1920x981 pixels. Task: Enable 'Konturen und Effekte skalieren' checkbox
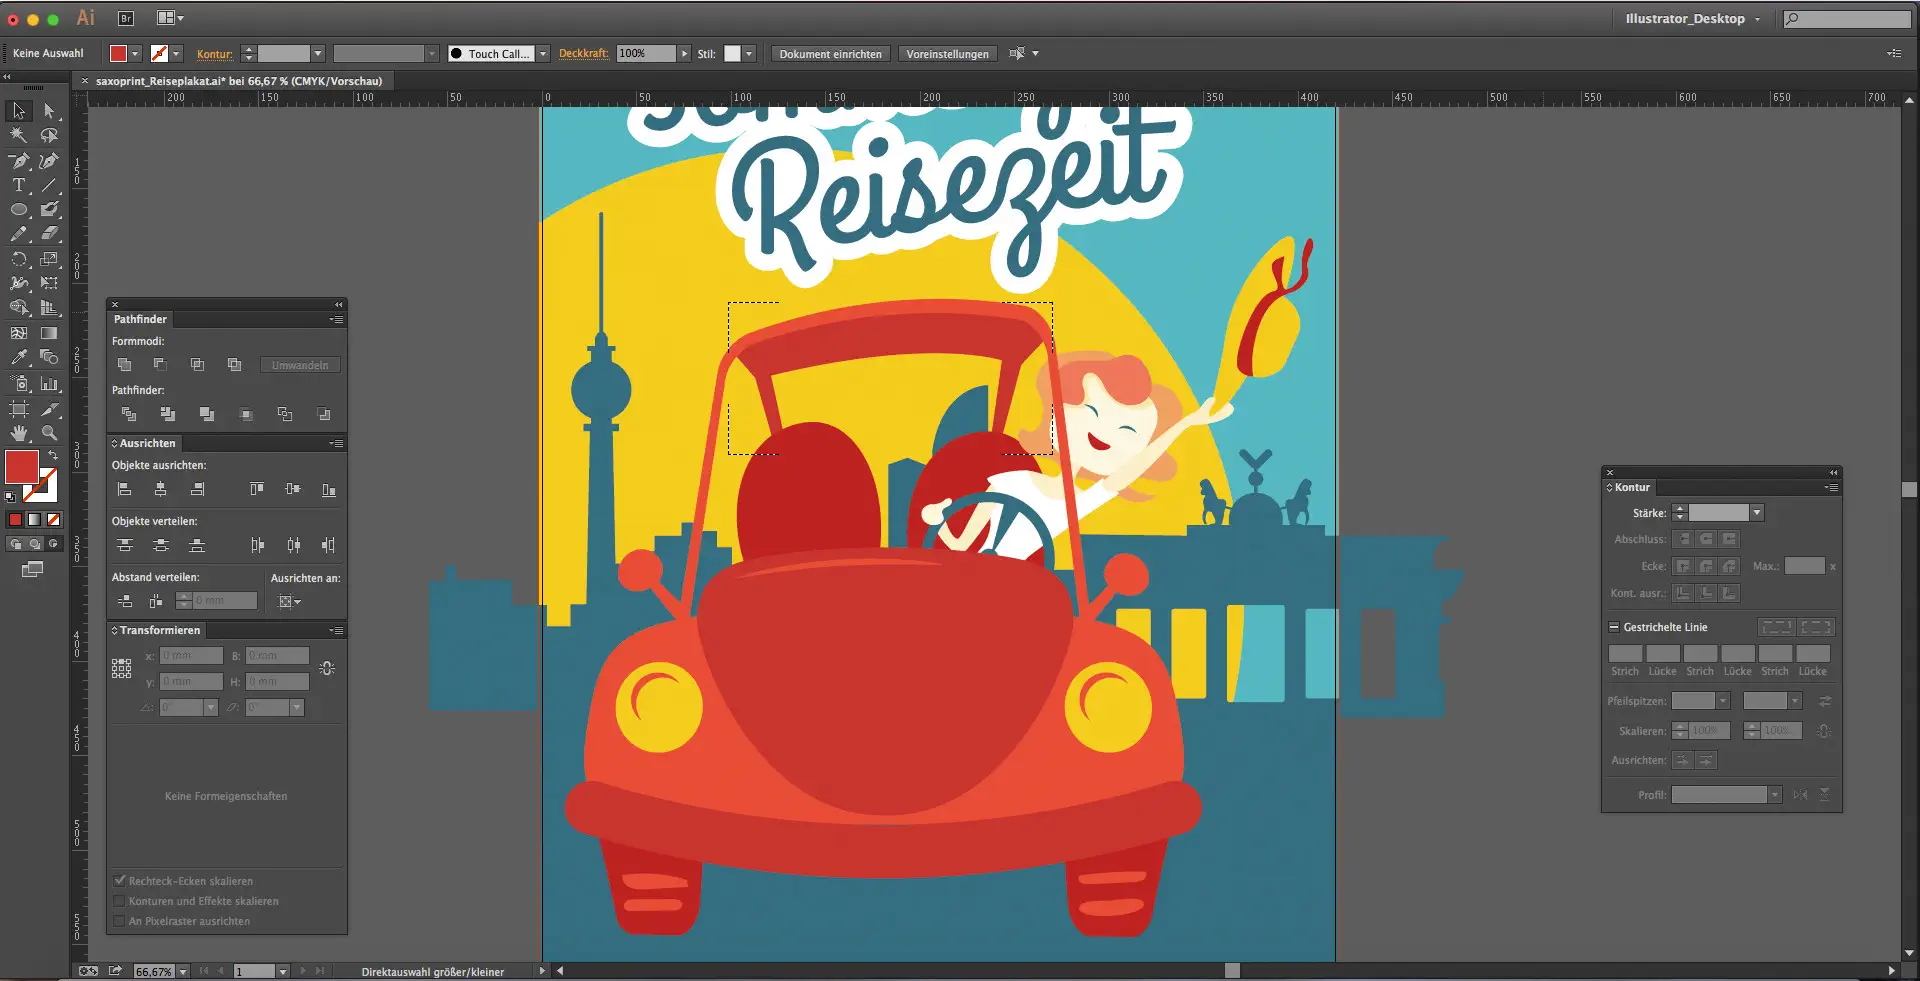(x=121, y=901)
